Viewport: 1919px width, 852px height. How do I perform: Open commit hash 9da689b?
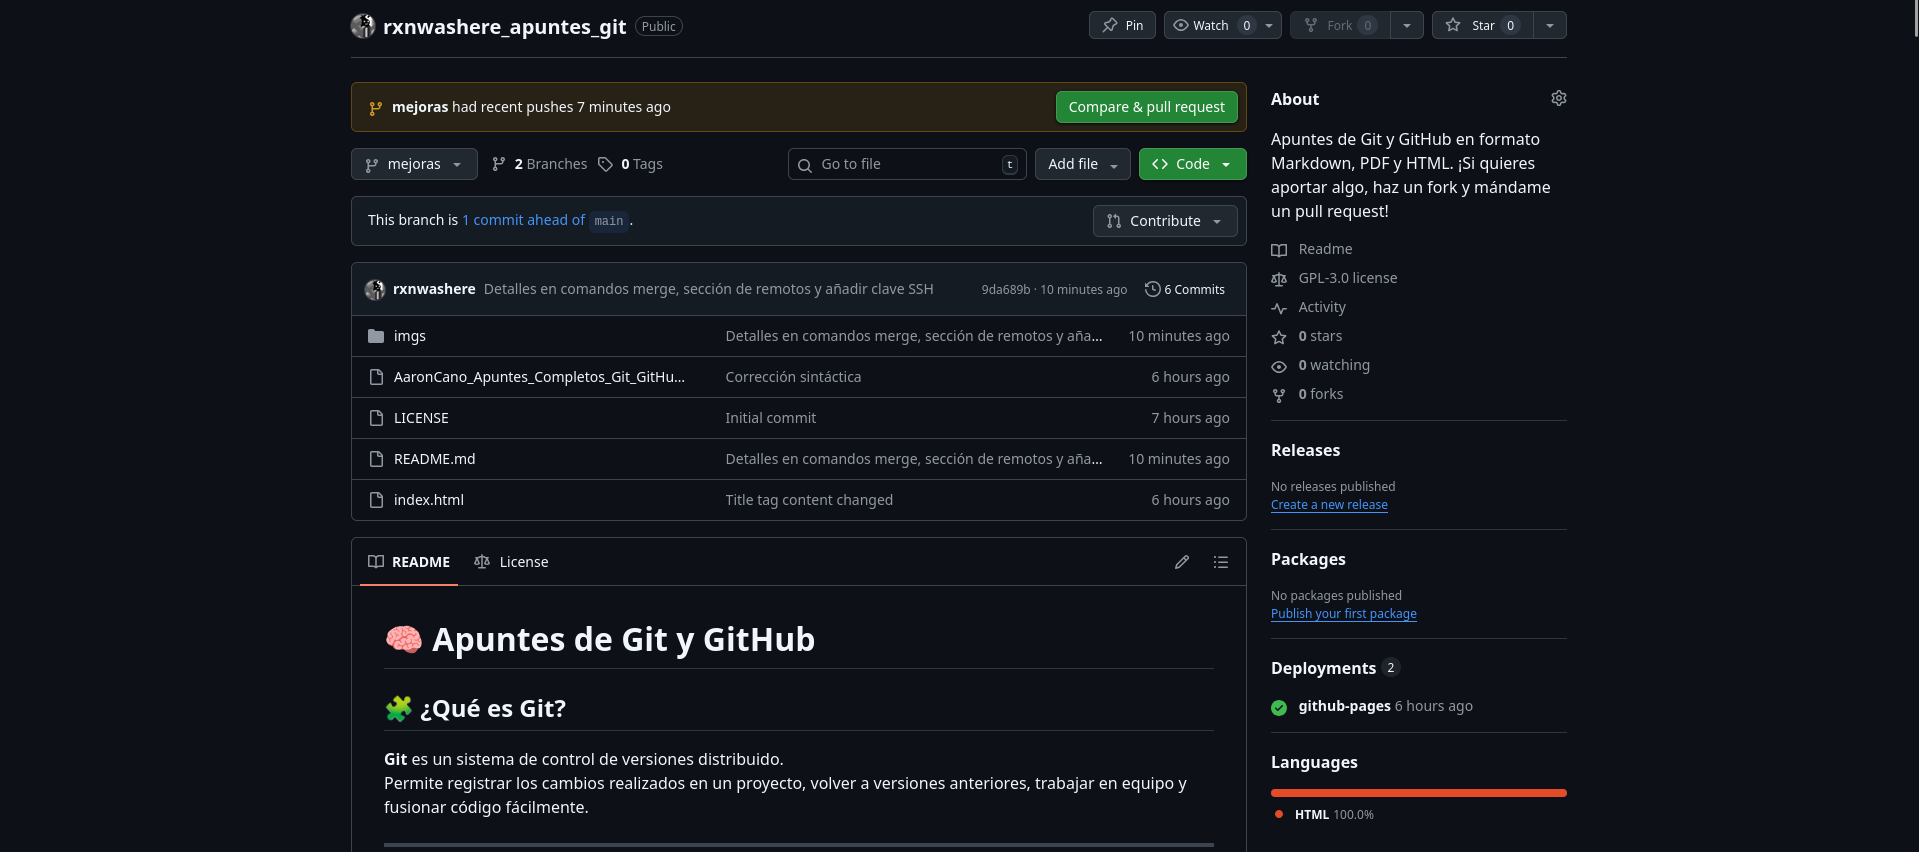pyautogui.click(x=1005, y=290)
